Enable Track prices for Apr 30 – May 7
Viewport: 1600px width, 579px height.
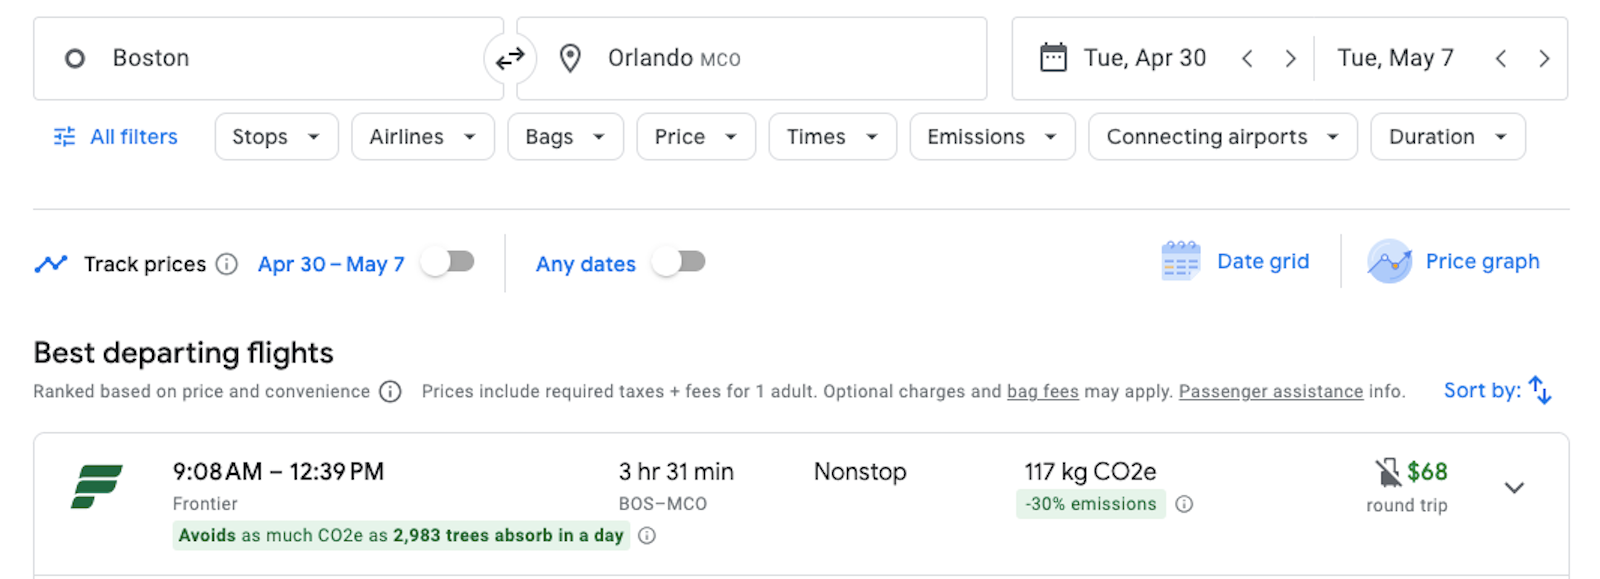[447, 262]
